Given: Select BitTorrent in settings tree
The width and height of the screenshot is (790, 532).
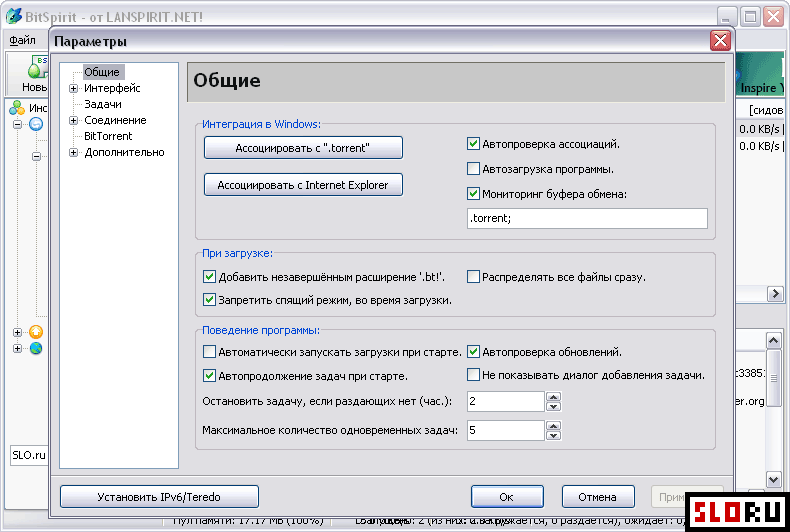Looking at the screenshot, I should [108, 136].
